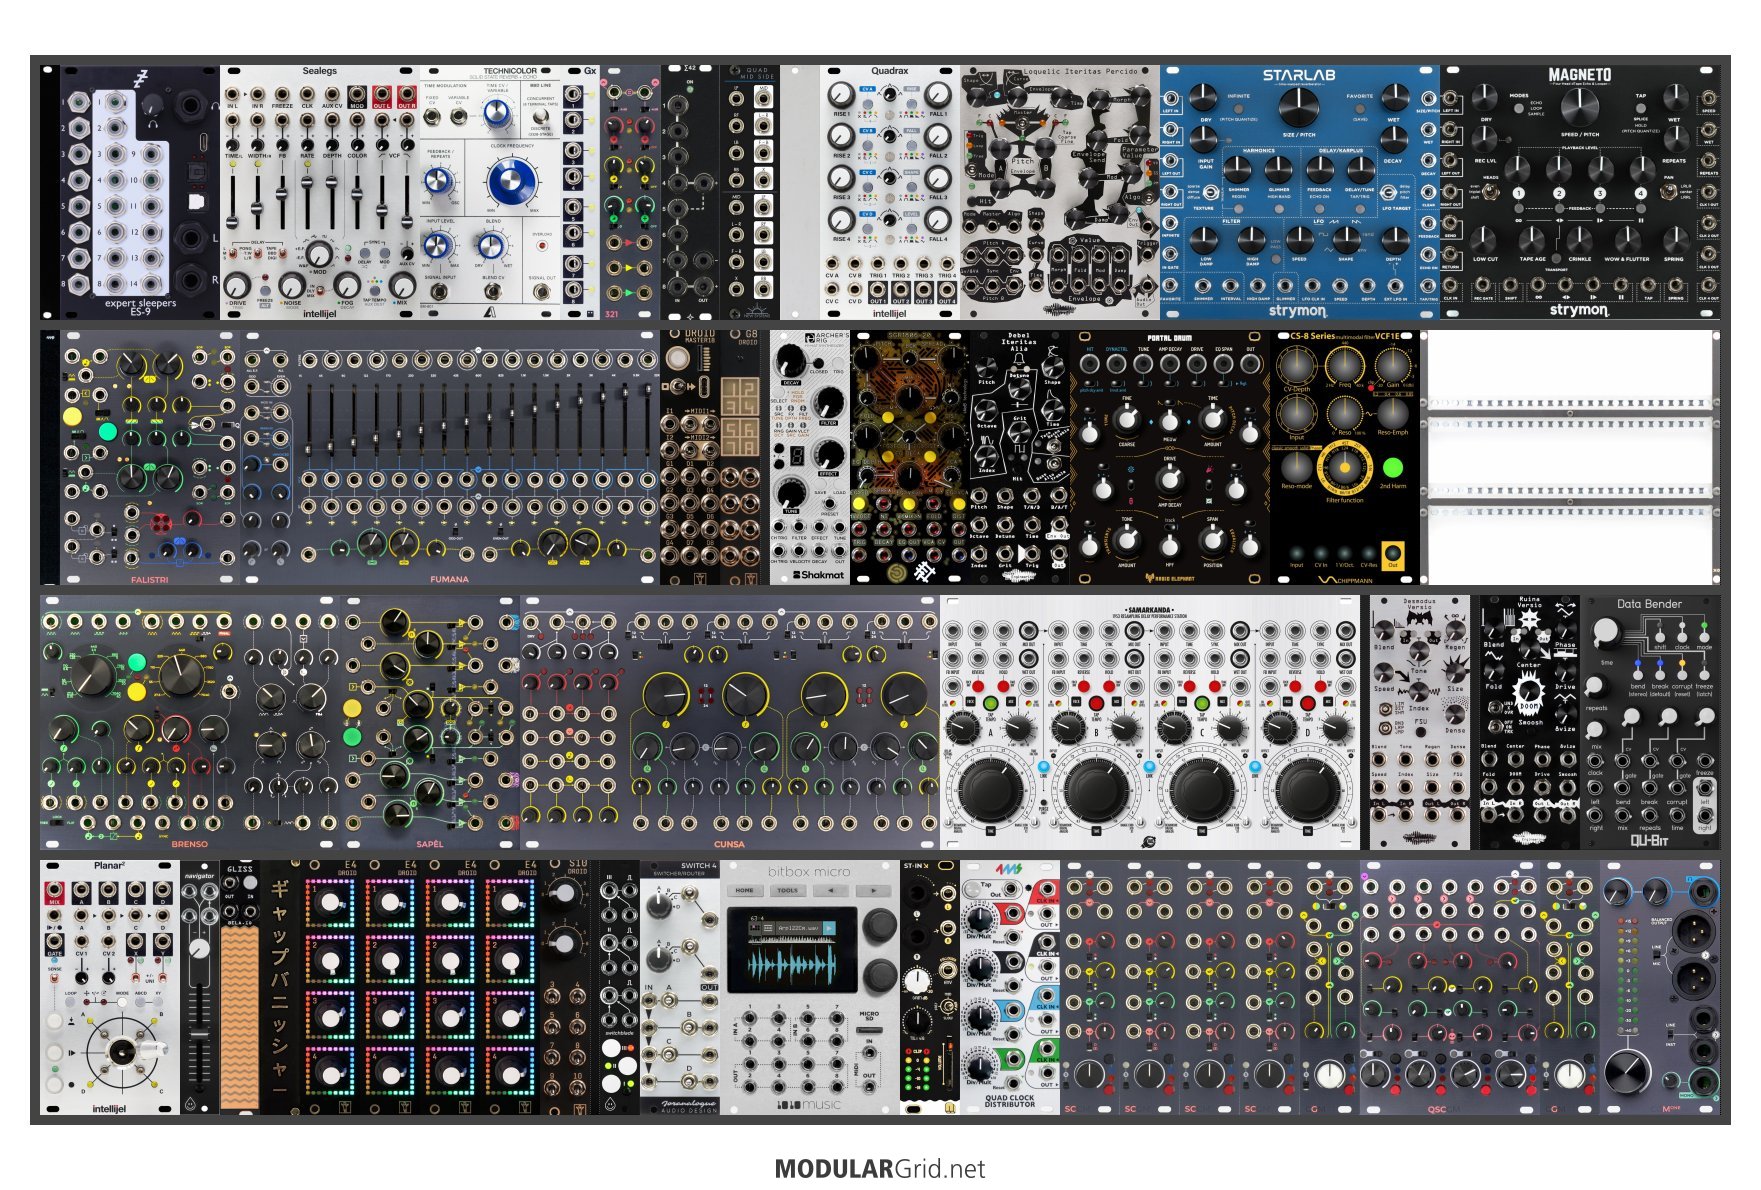Tap the Magneto play transport button

tap(1600, 209)
